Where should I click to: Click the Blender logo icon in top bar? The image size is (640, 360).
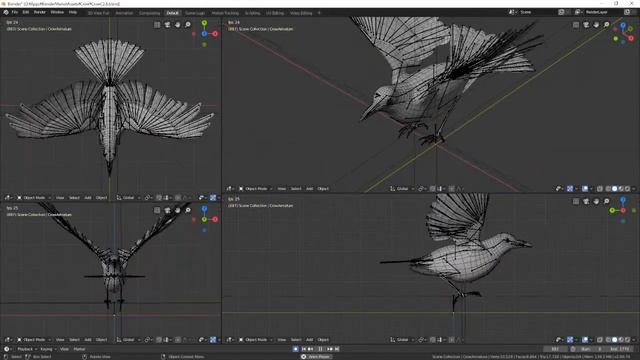tap(6, 13)
